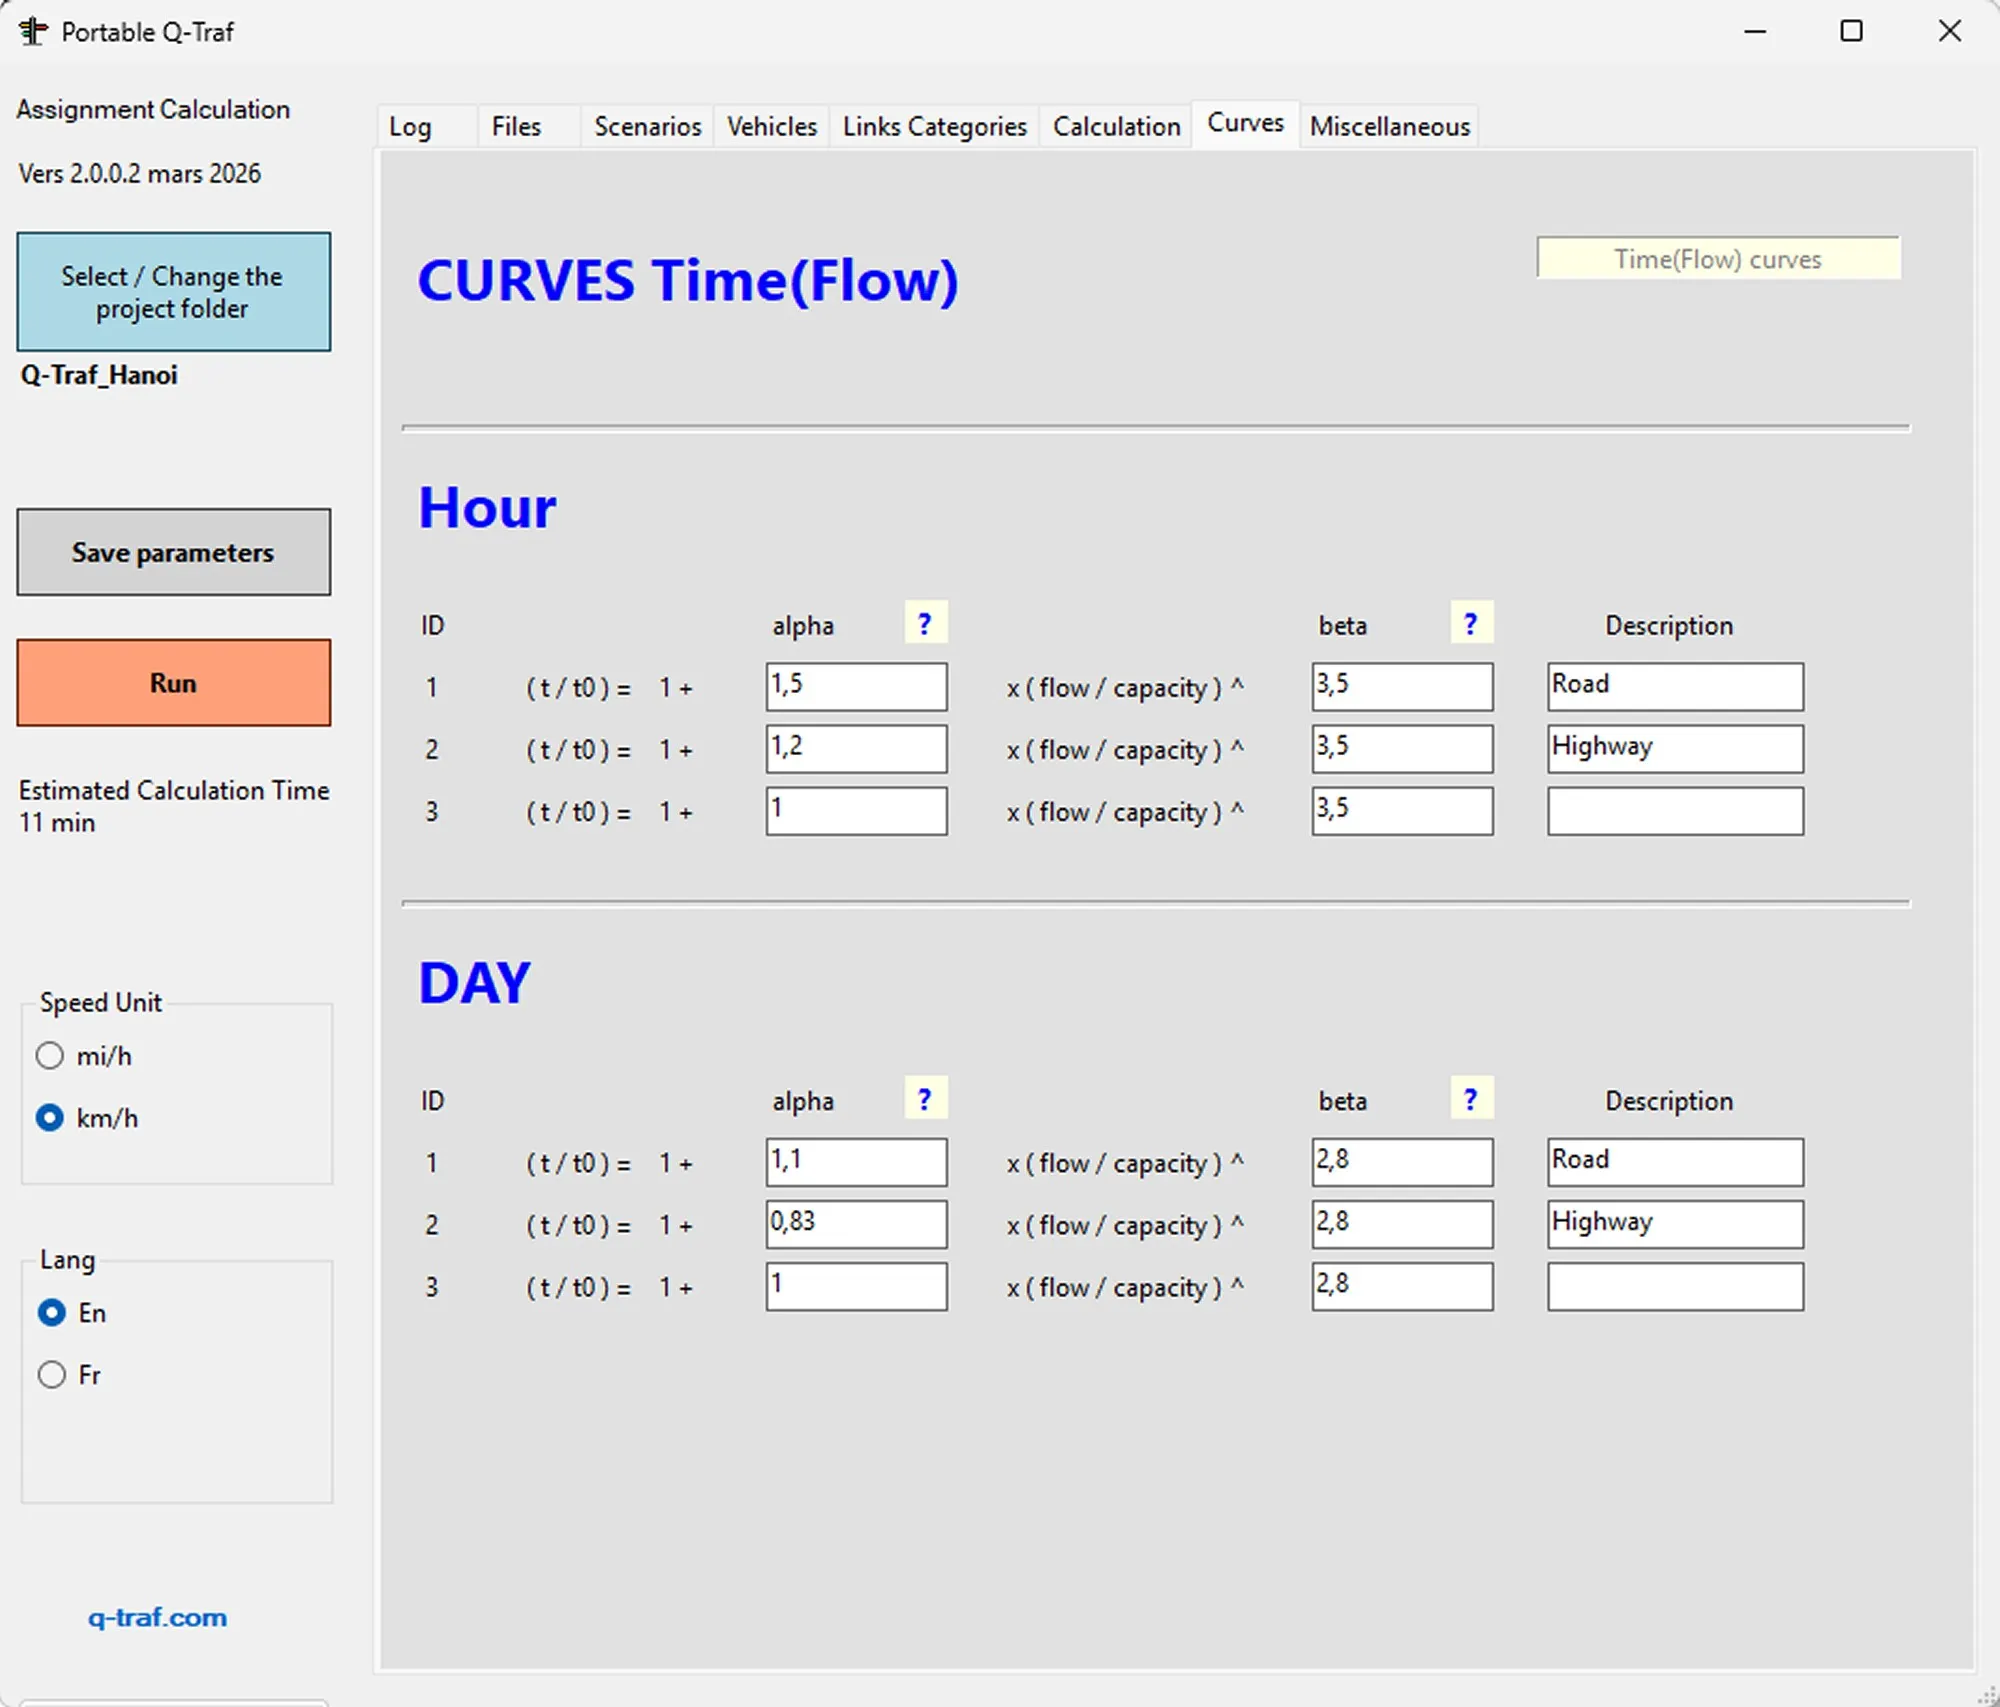Switch to the Links Categories tab
The height and width of the screenshot is (1707, 2000).
[933, 126]
